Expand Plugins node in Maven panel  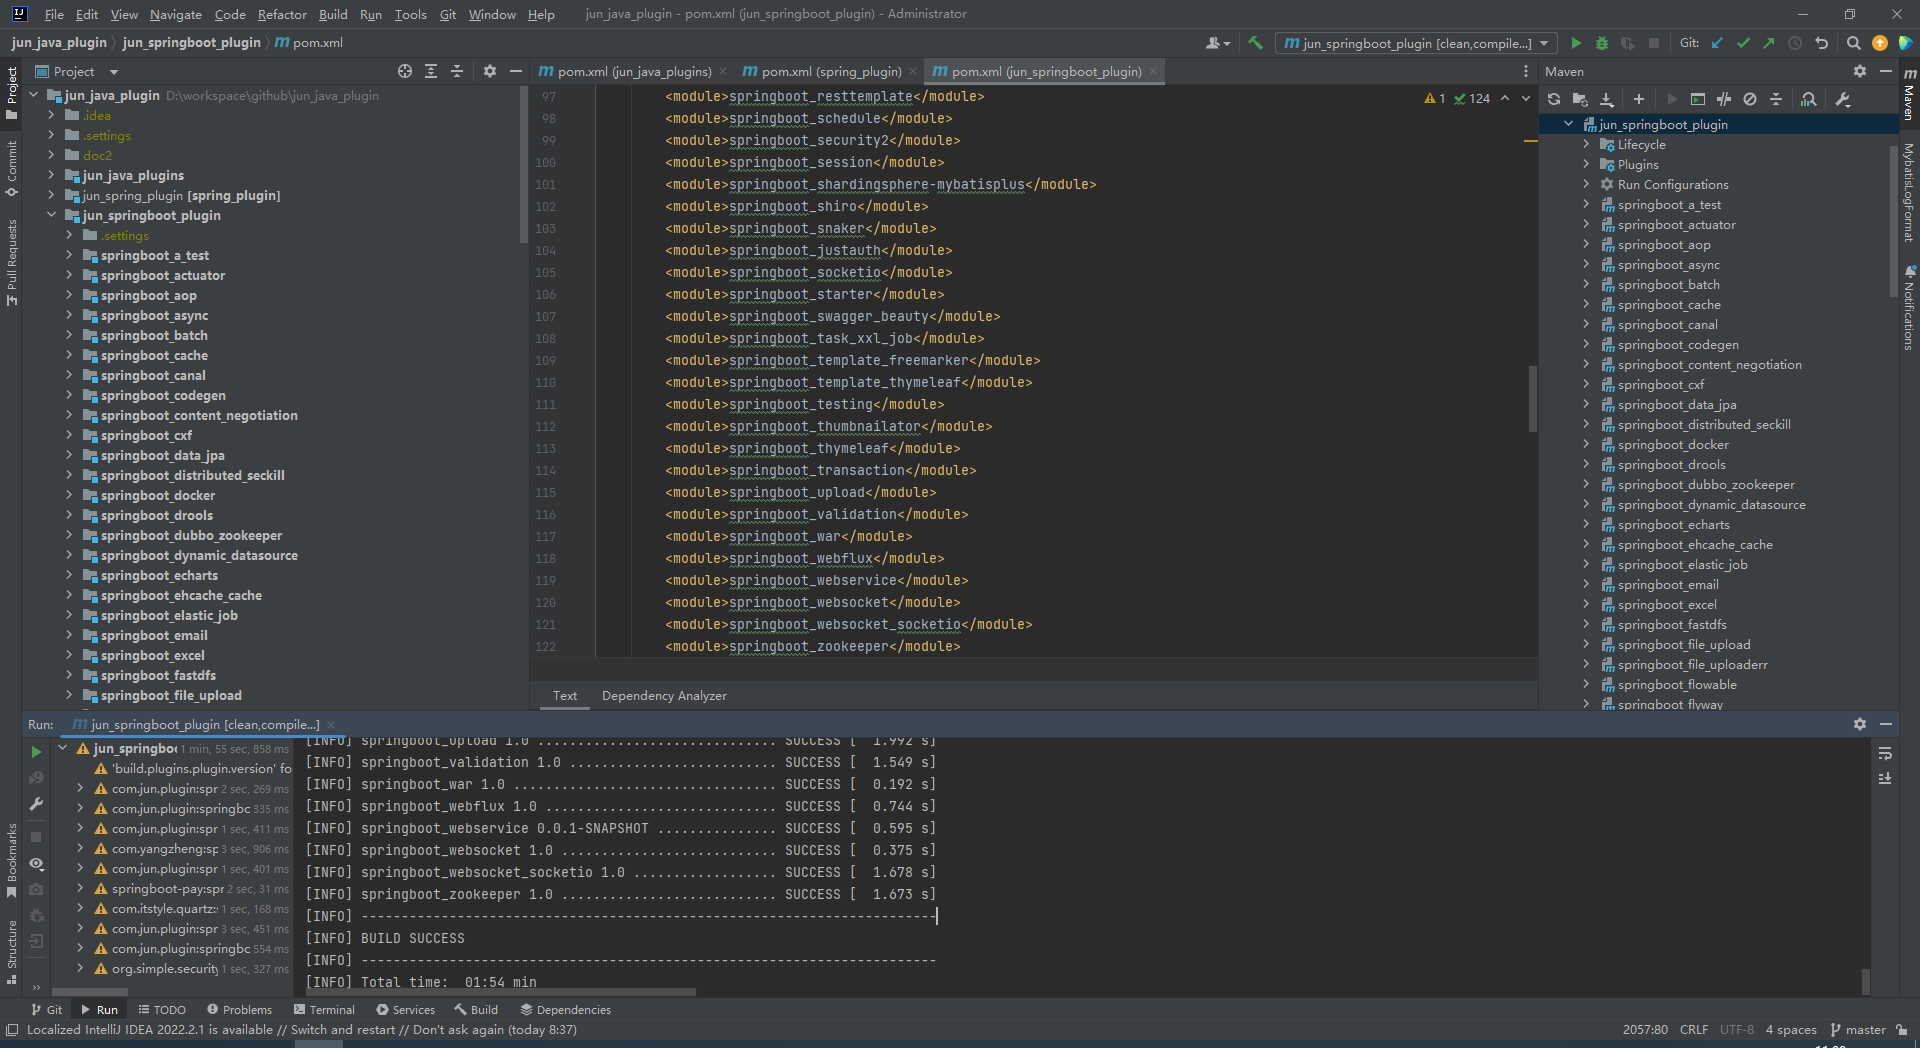pos(1586,164)
